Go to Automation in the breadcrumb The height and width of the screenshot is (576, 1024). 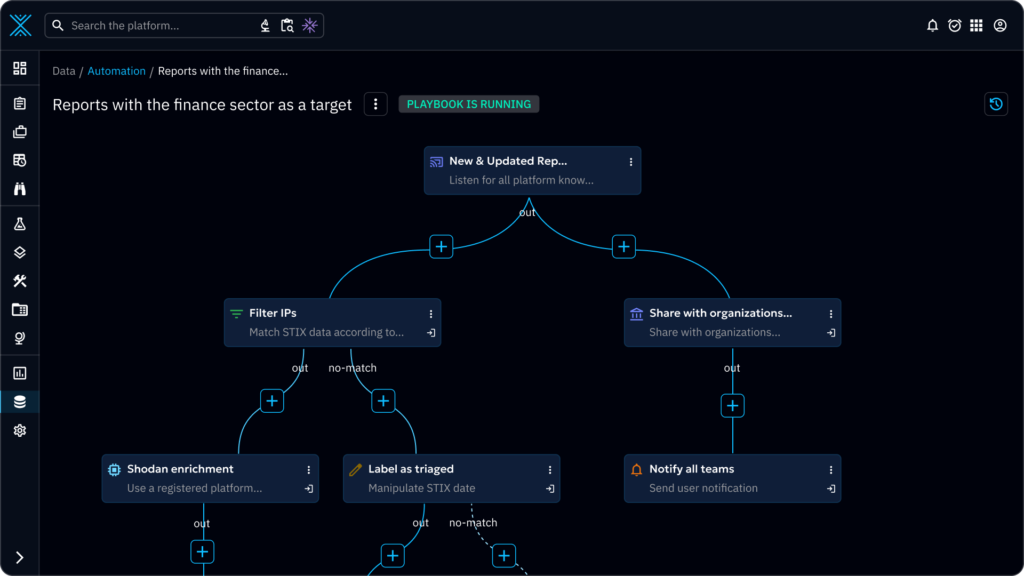tap(116, 71)
